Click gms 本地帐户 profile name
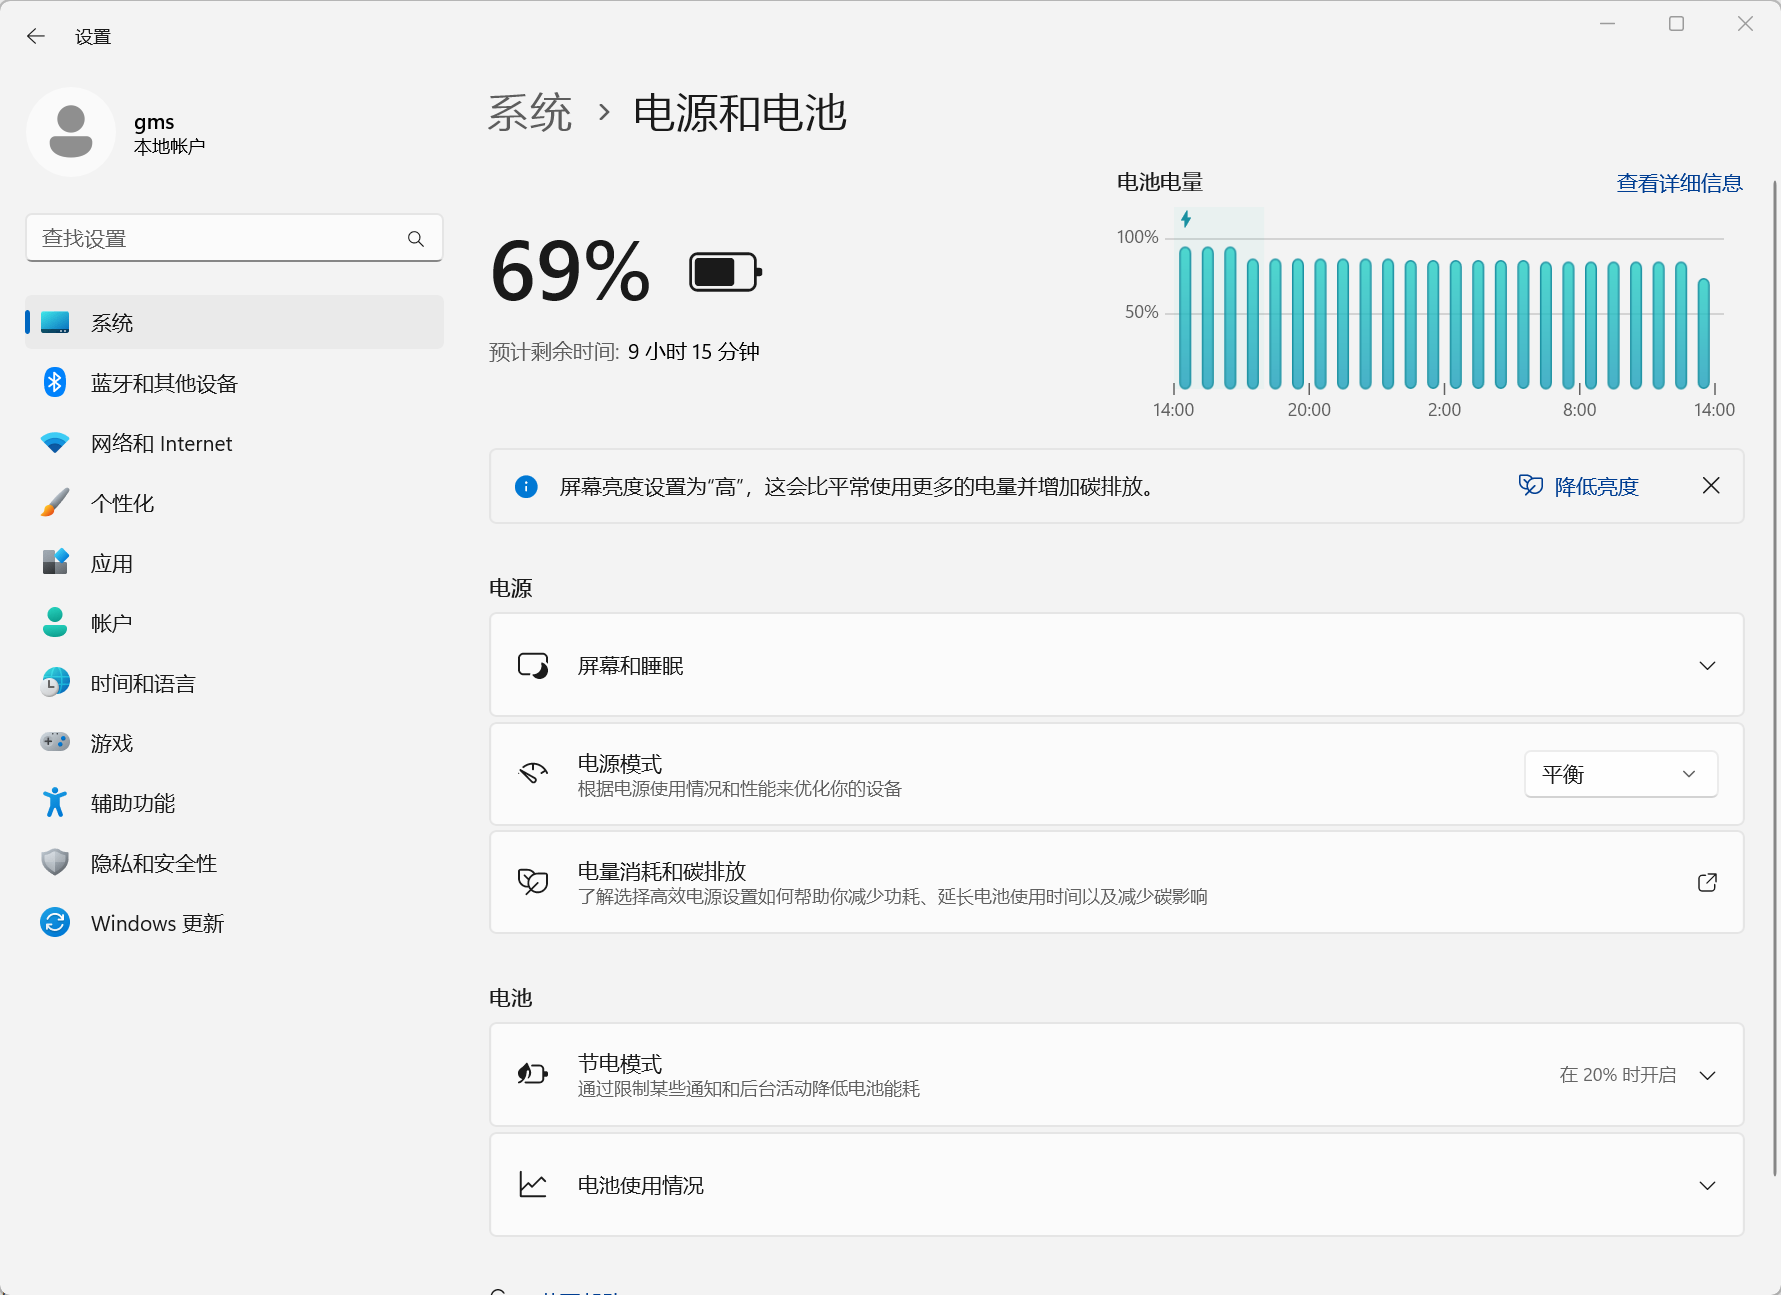Image resolution: width=1781 pixels, height=1295 pixels. coord(169,133)
